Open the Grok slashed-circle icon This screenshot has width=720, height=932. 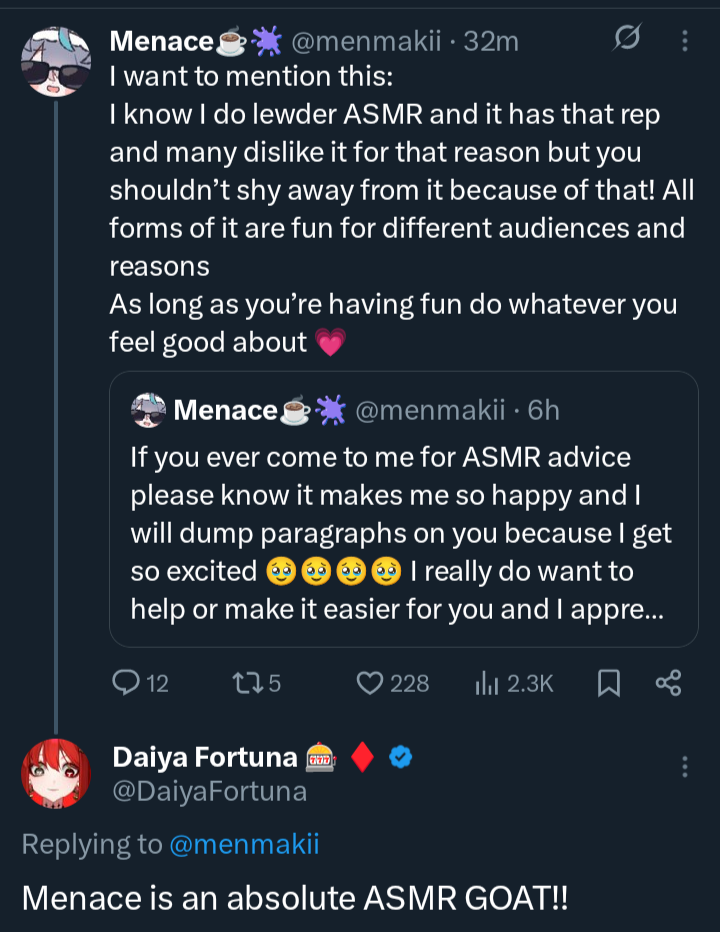tap(627, 40)
